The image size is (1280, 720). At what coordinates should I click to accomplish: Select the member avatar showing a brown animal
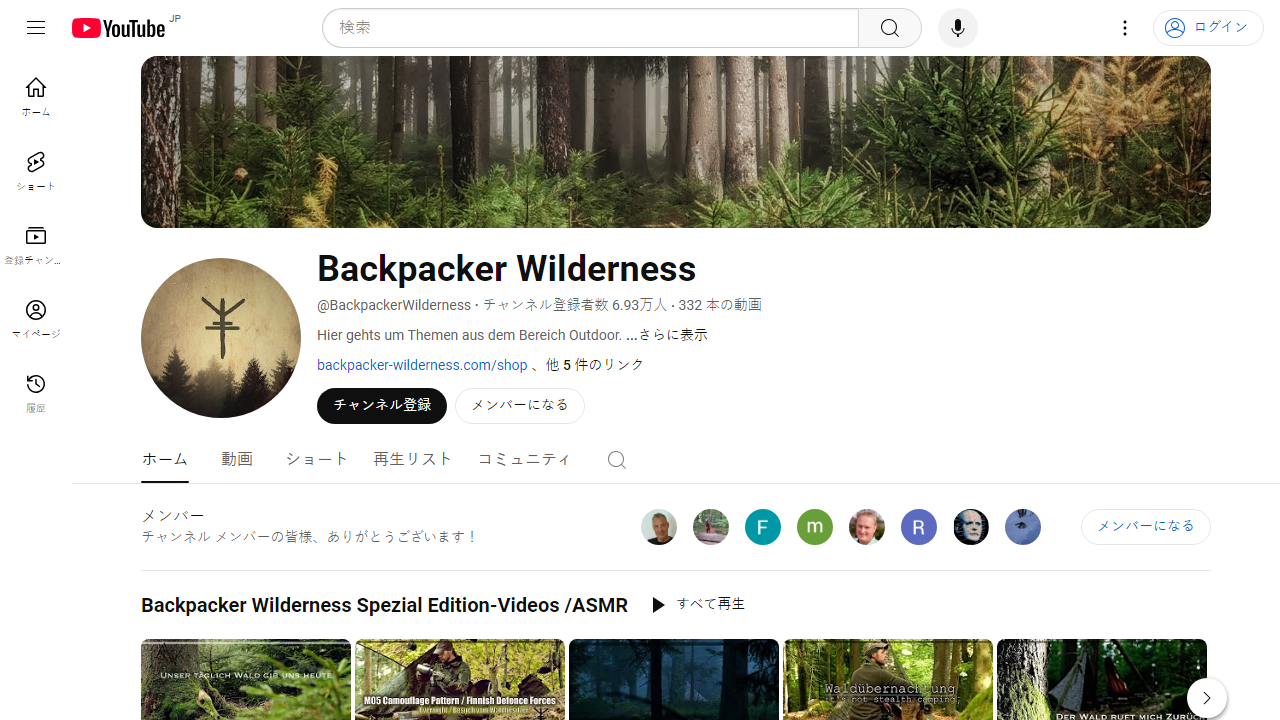pyautogui.click(x=711, y=527)
